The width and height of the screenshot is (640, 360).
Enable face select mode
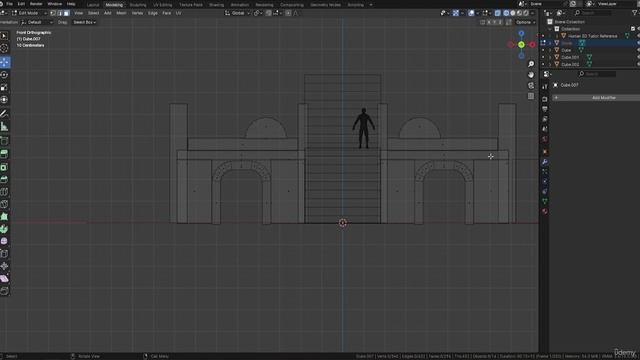click(x=67, y=13)
